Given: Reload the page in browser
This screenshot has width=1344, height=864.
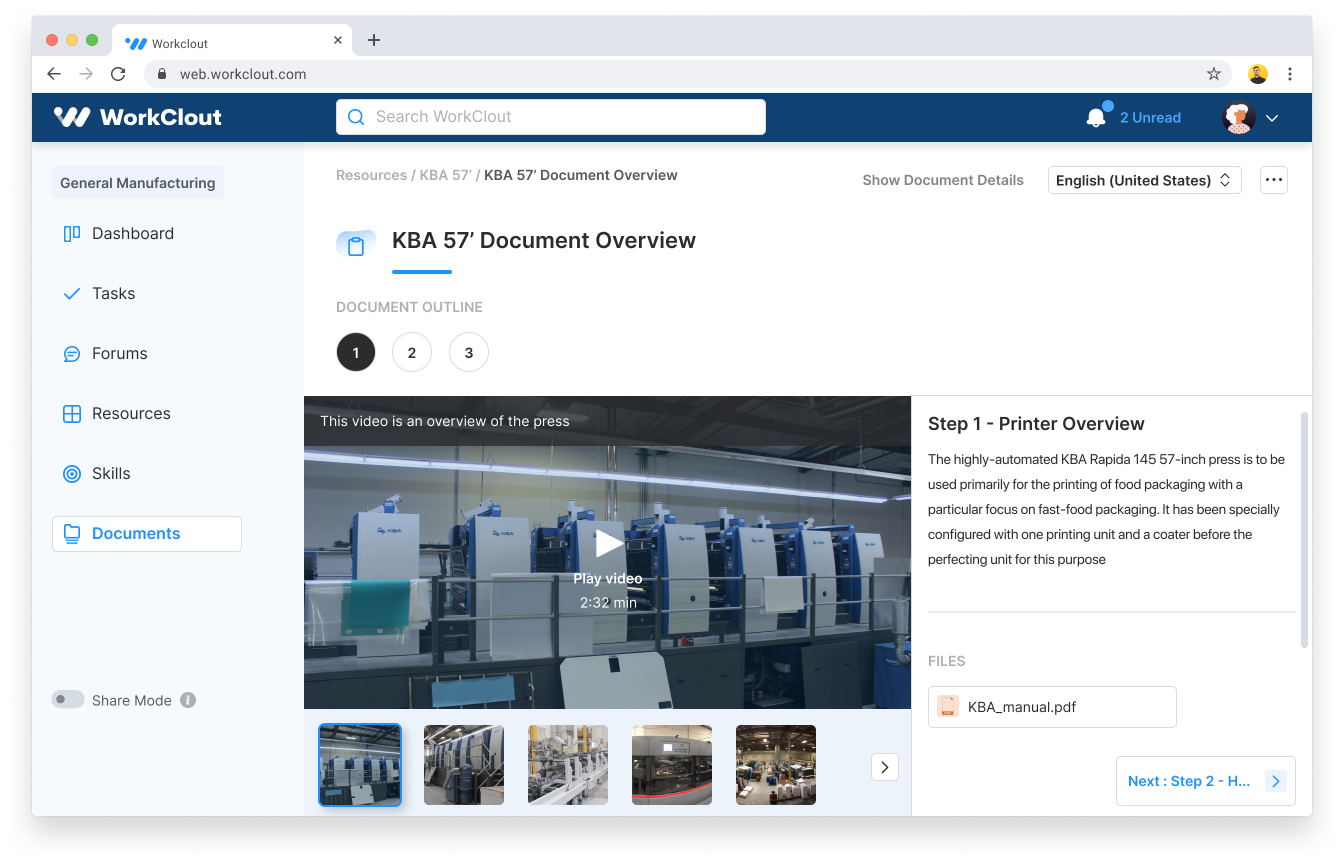Looking at the screenshot, I should tap(118, 74).
